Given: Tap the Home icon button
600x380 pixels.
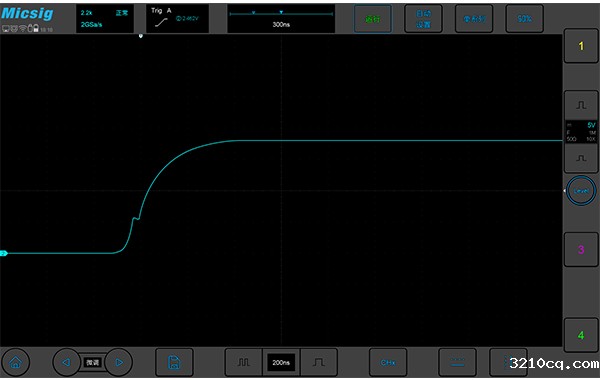Looking at the screenshot, I should pos(15,362).
